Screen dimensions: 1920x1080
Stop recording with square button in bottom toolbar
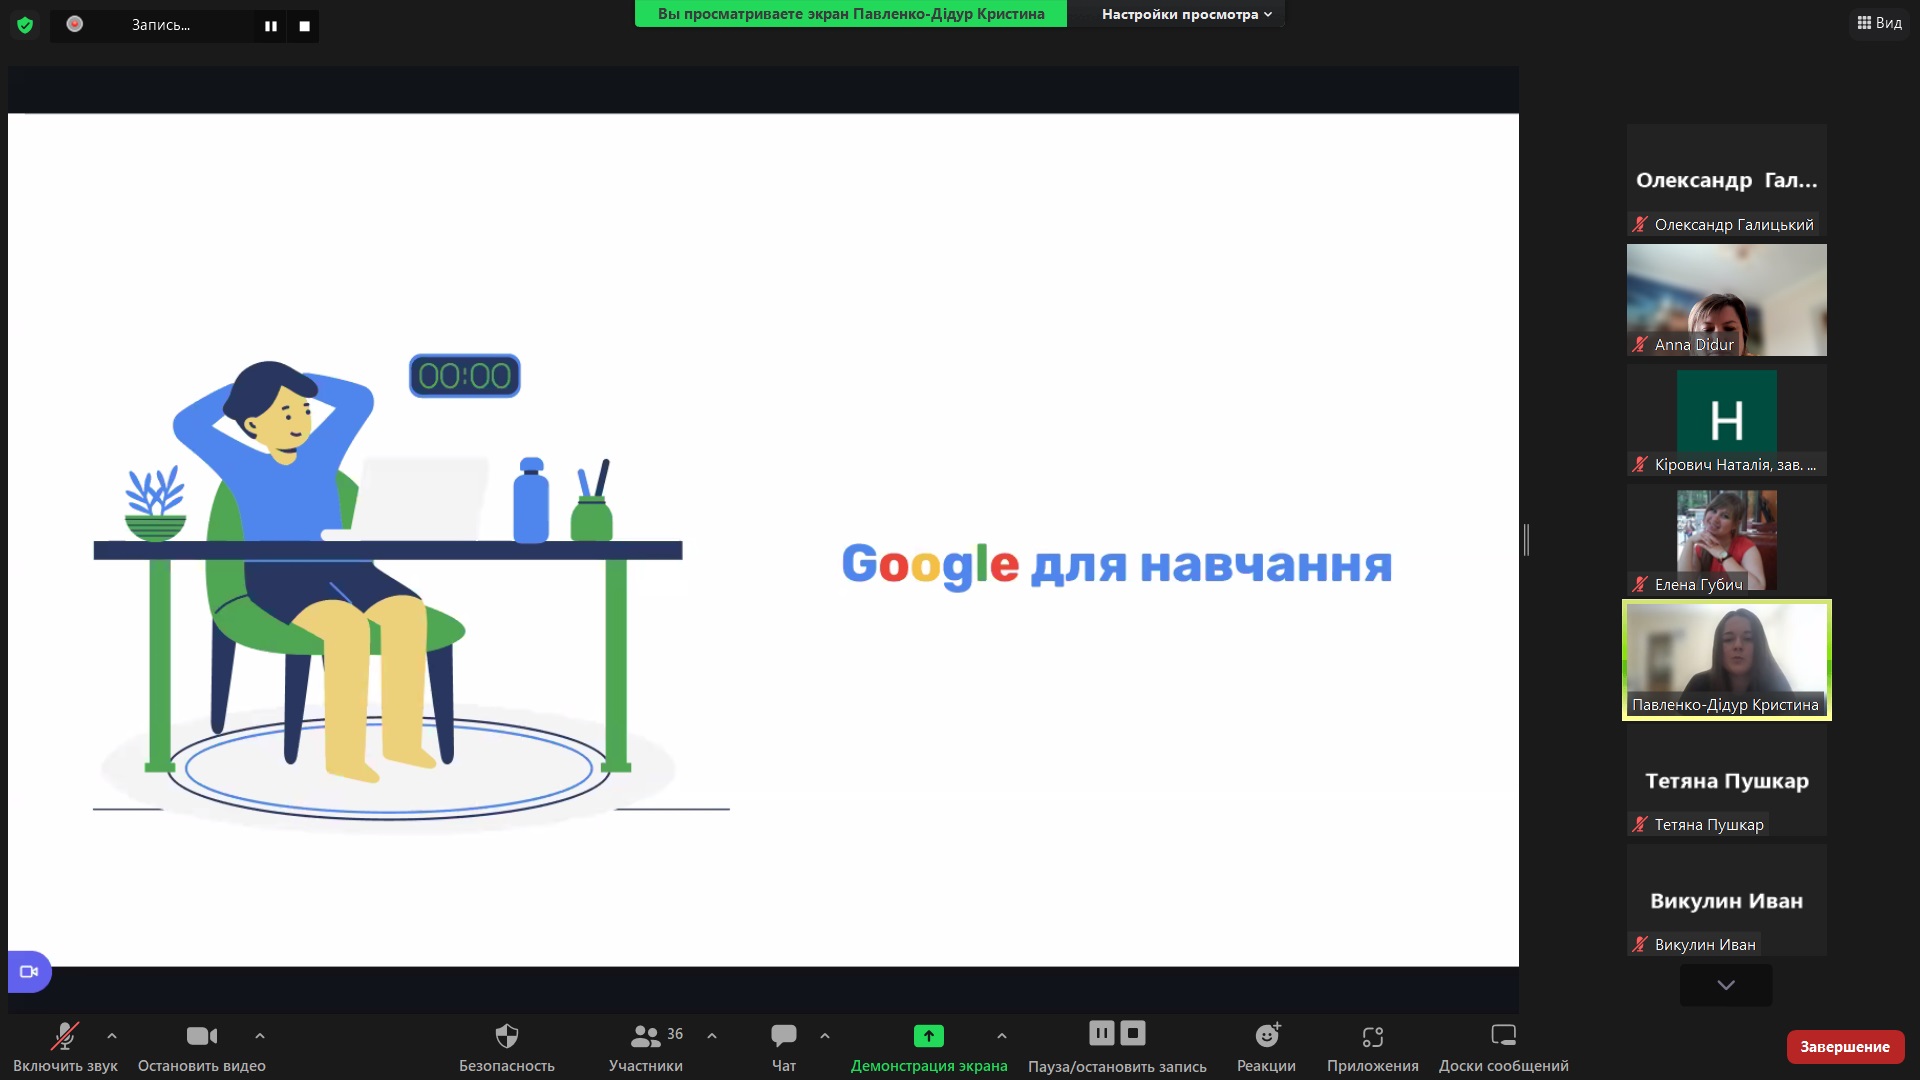tap(1133, 1033)
